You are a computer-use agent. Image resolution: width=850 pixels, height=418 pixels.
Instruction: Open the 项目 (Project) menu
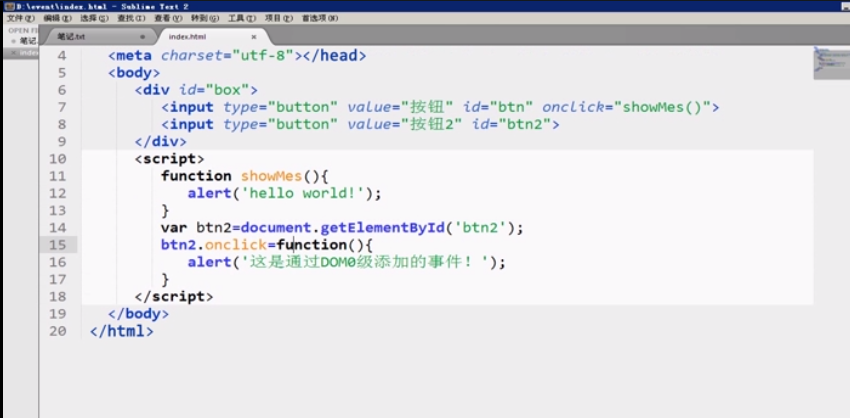[279, 18]
